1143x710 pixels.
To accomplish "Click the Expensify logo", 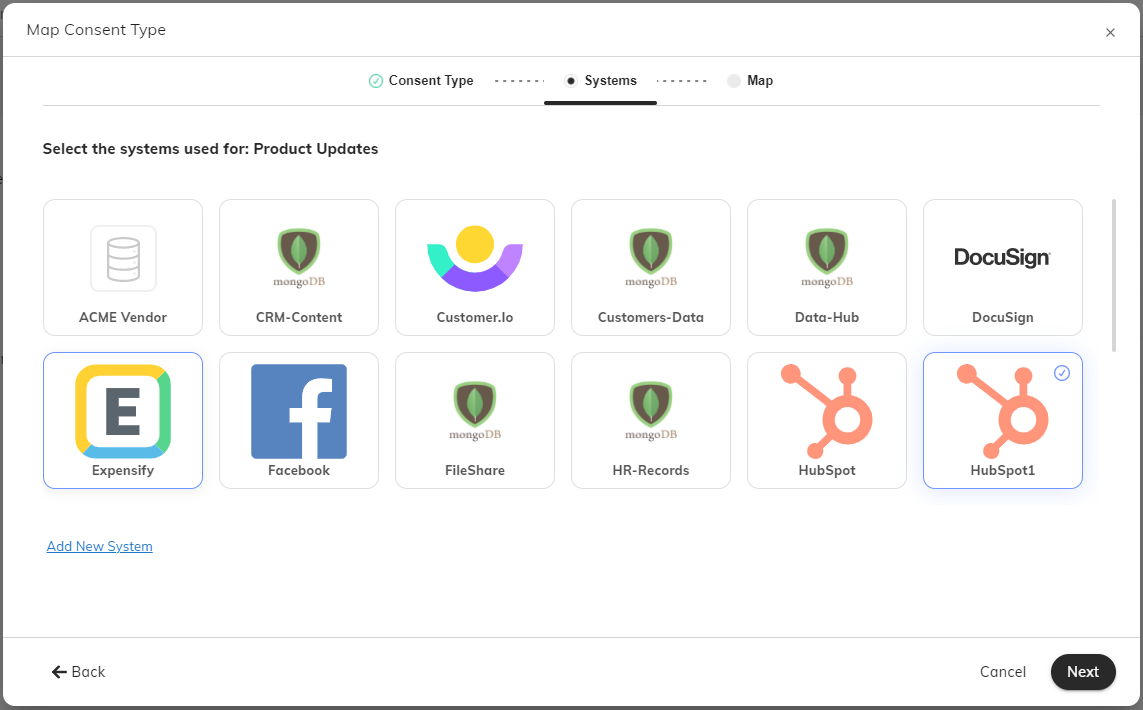I will [123, 411].
